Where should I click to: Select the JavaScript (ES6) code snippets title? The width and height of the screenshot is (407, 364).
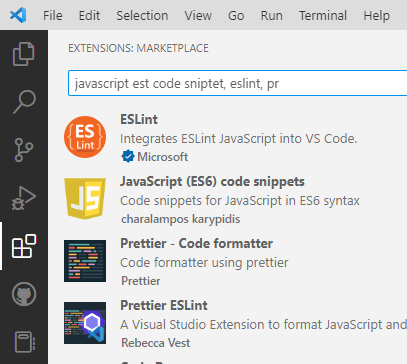[x=212, y=182]
